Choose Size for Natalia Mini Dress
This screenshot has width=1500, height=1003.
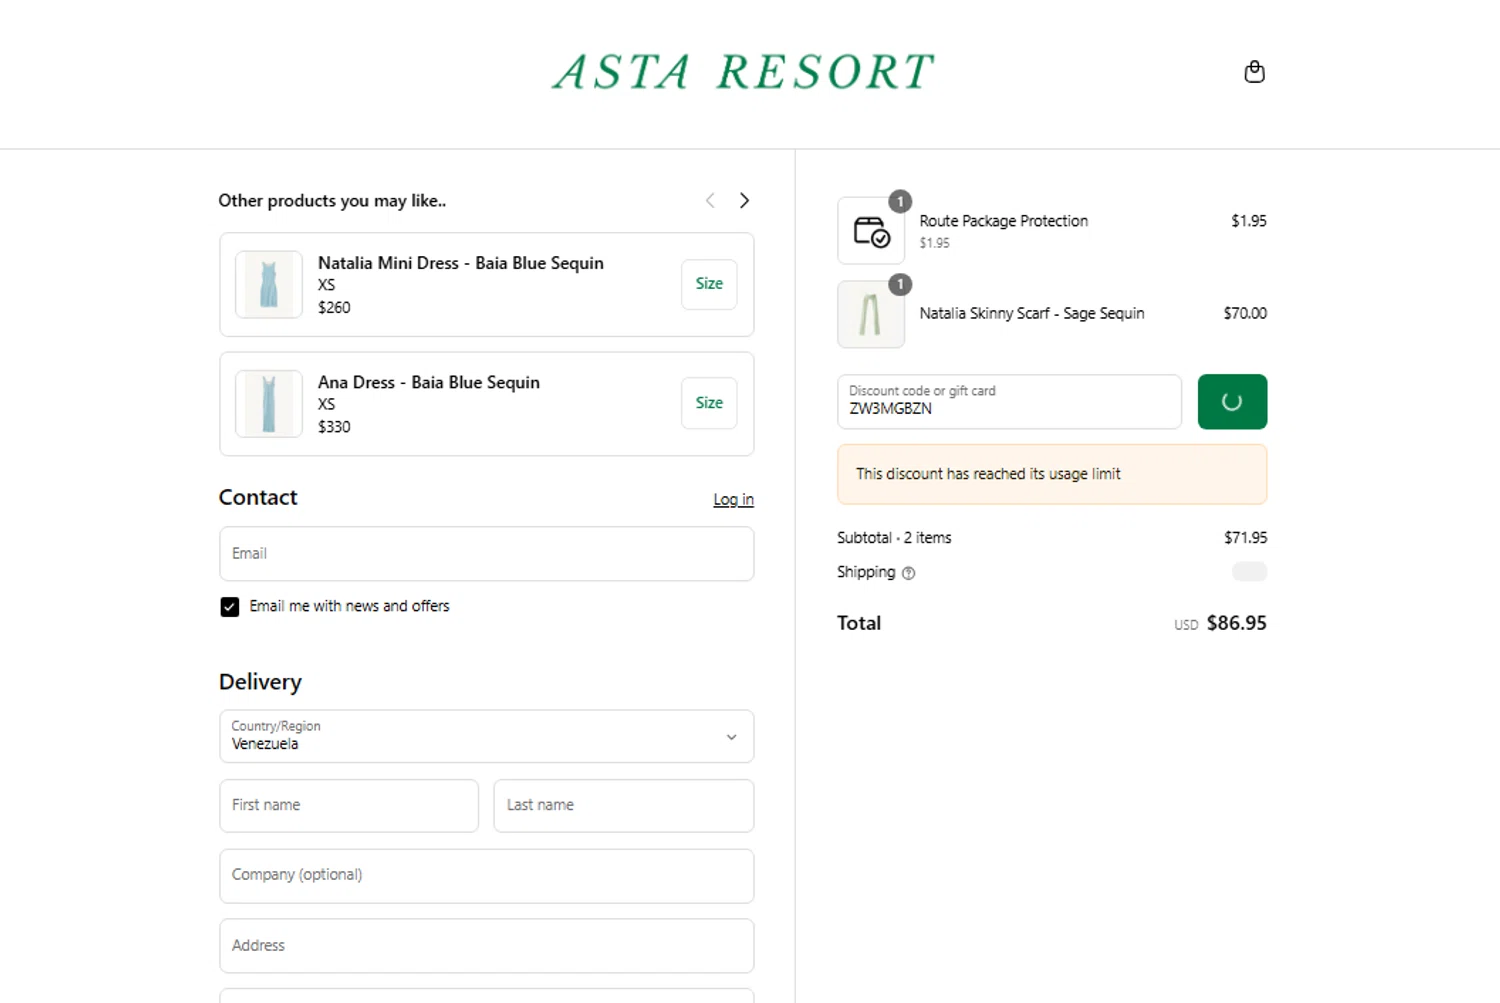[x=709, y=284]
